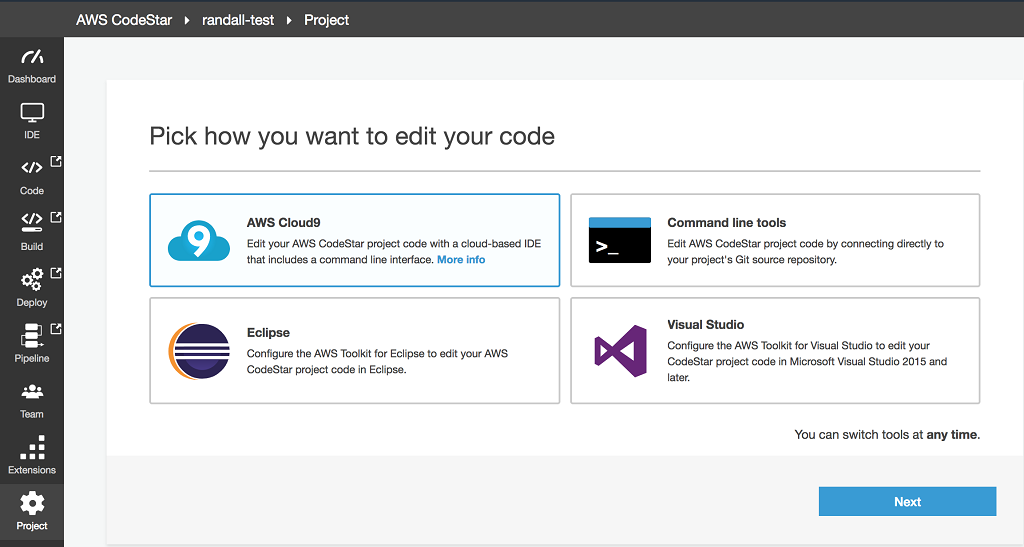
Task: Open the Deploy gears icon
Action: point(31,279)
